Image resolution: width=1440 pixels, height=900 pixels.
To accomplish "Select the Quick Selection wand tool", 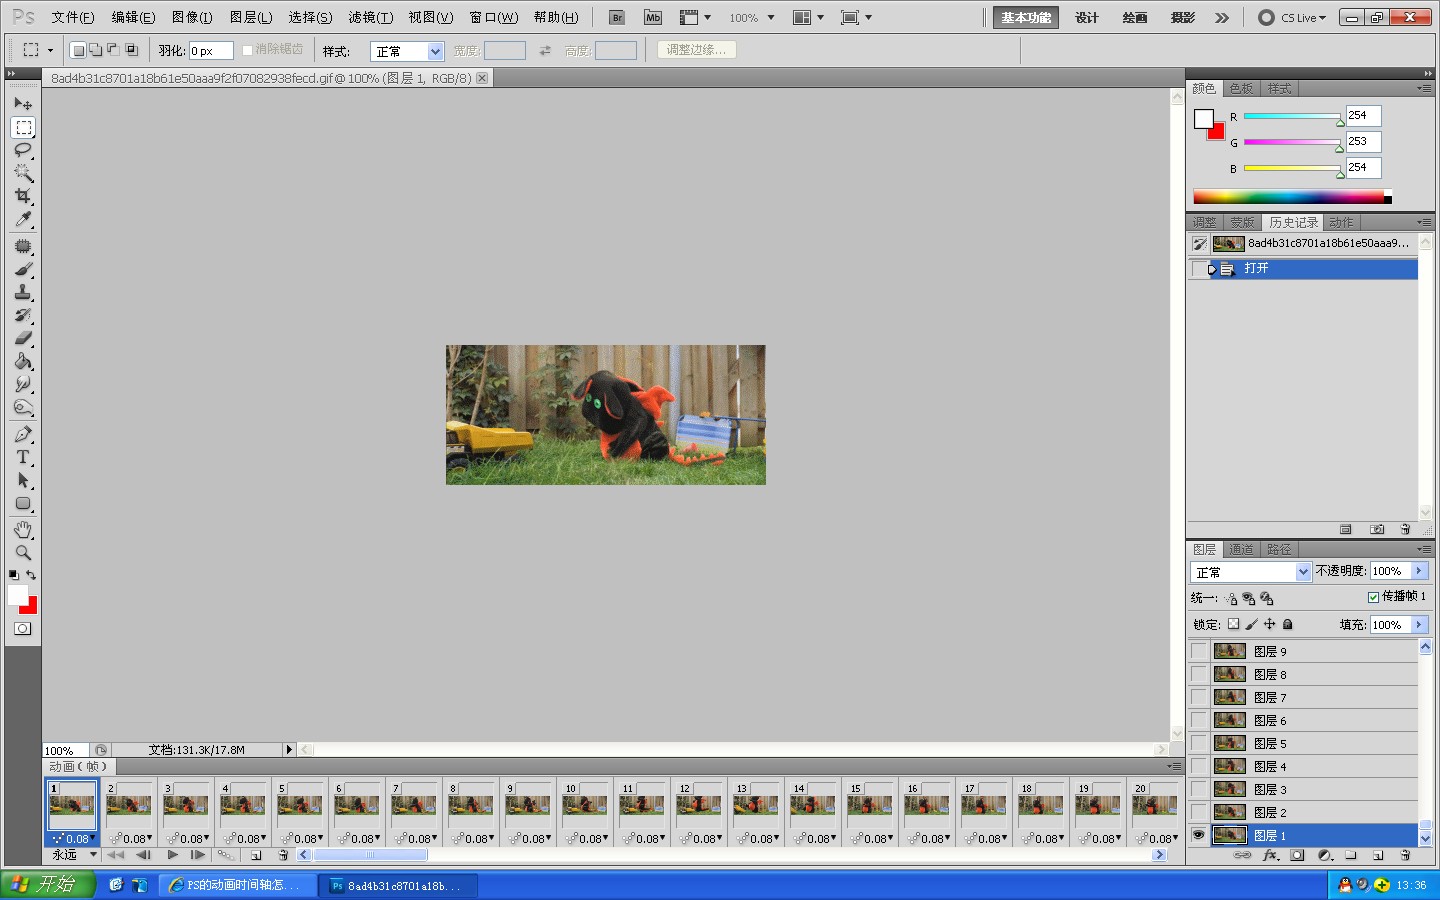I will coord(23,173).
